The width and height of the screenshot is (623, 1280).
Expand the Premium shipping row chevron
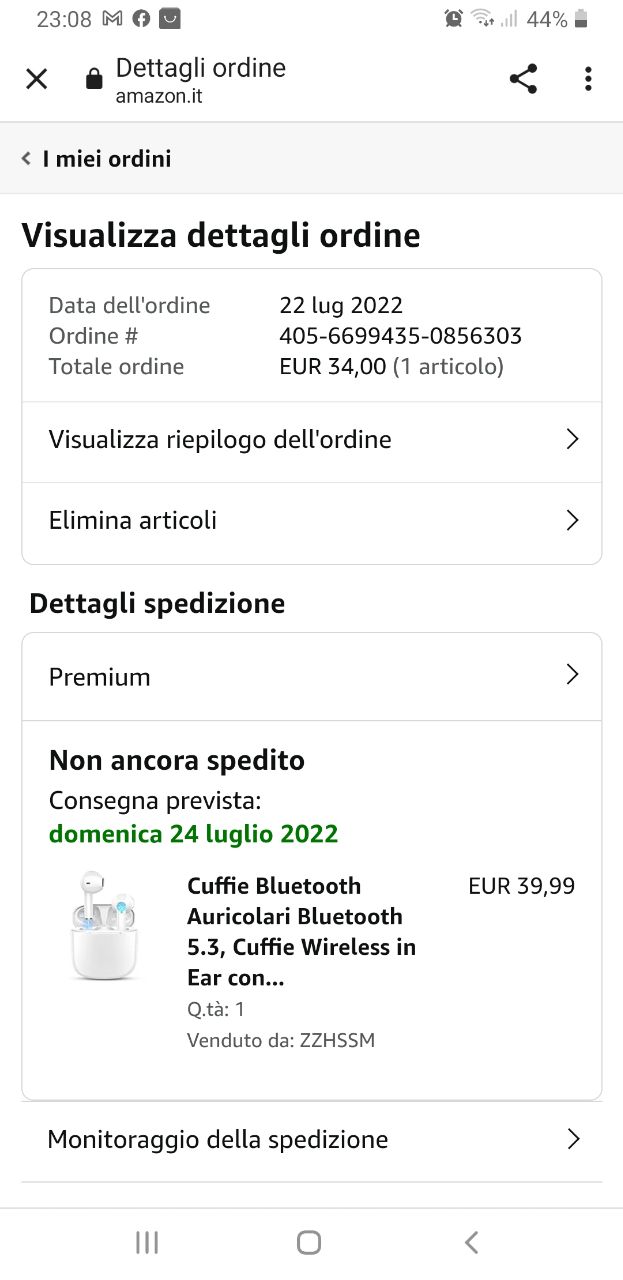(x=572, y=675)
